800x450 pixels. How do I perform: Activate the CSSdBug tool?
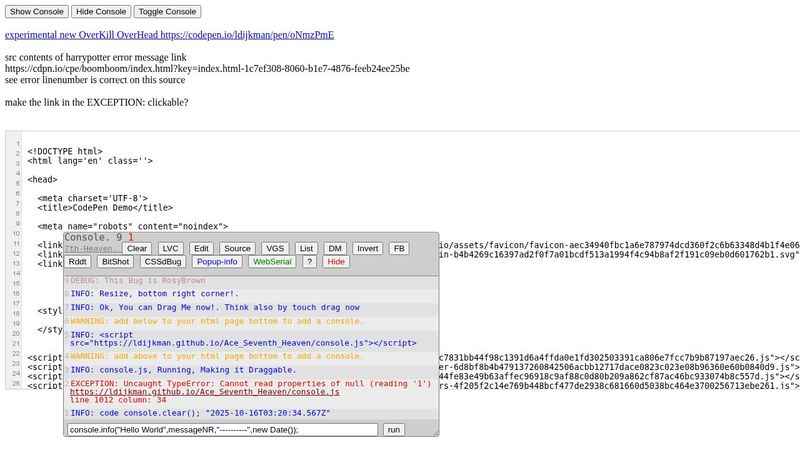coord(162,261)
